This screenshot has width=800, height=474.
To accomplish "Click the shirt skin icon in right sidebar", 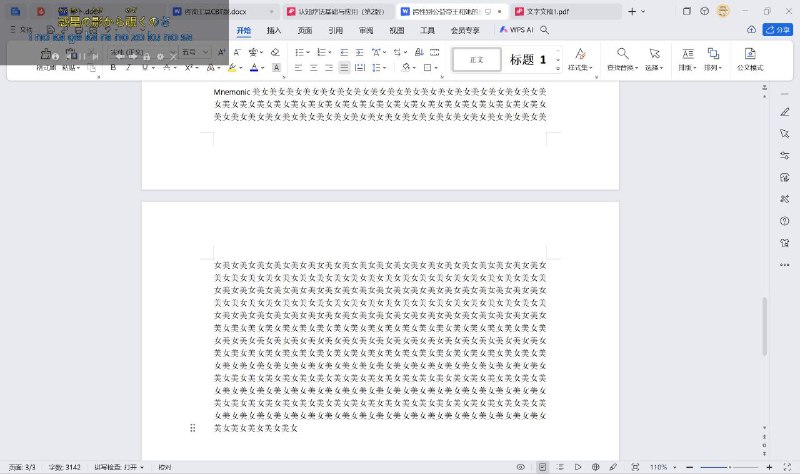I will pos(785,243).
